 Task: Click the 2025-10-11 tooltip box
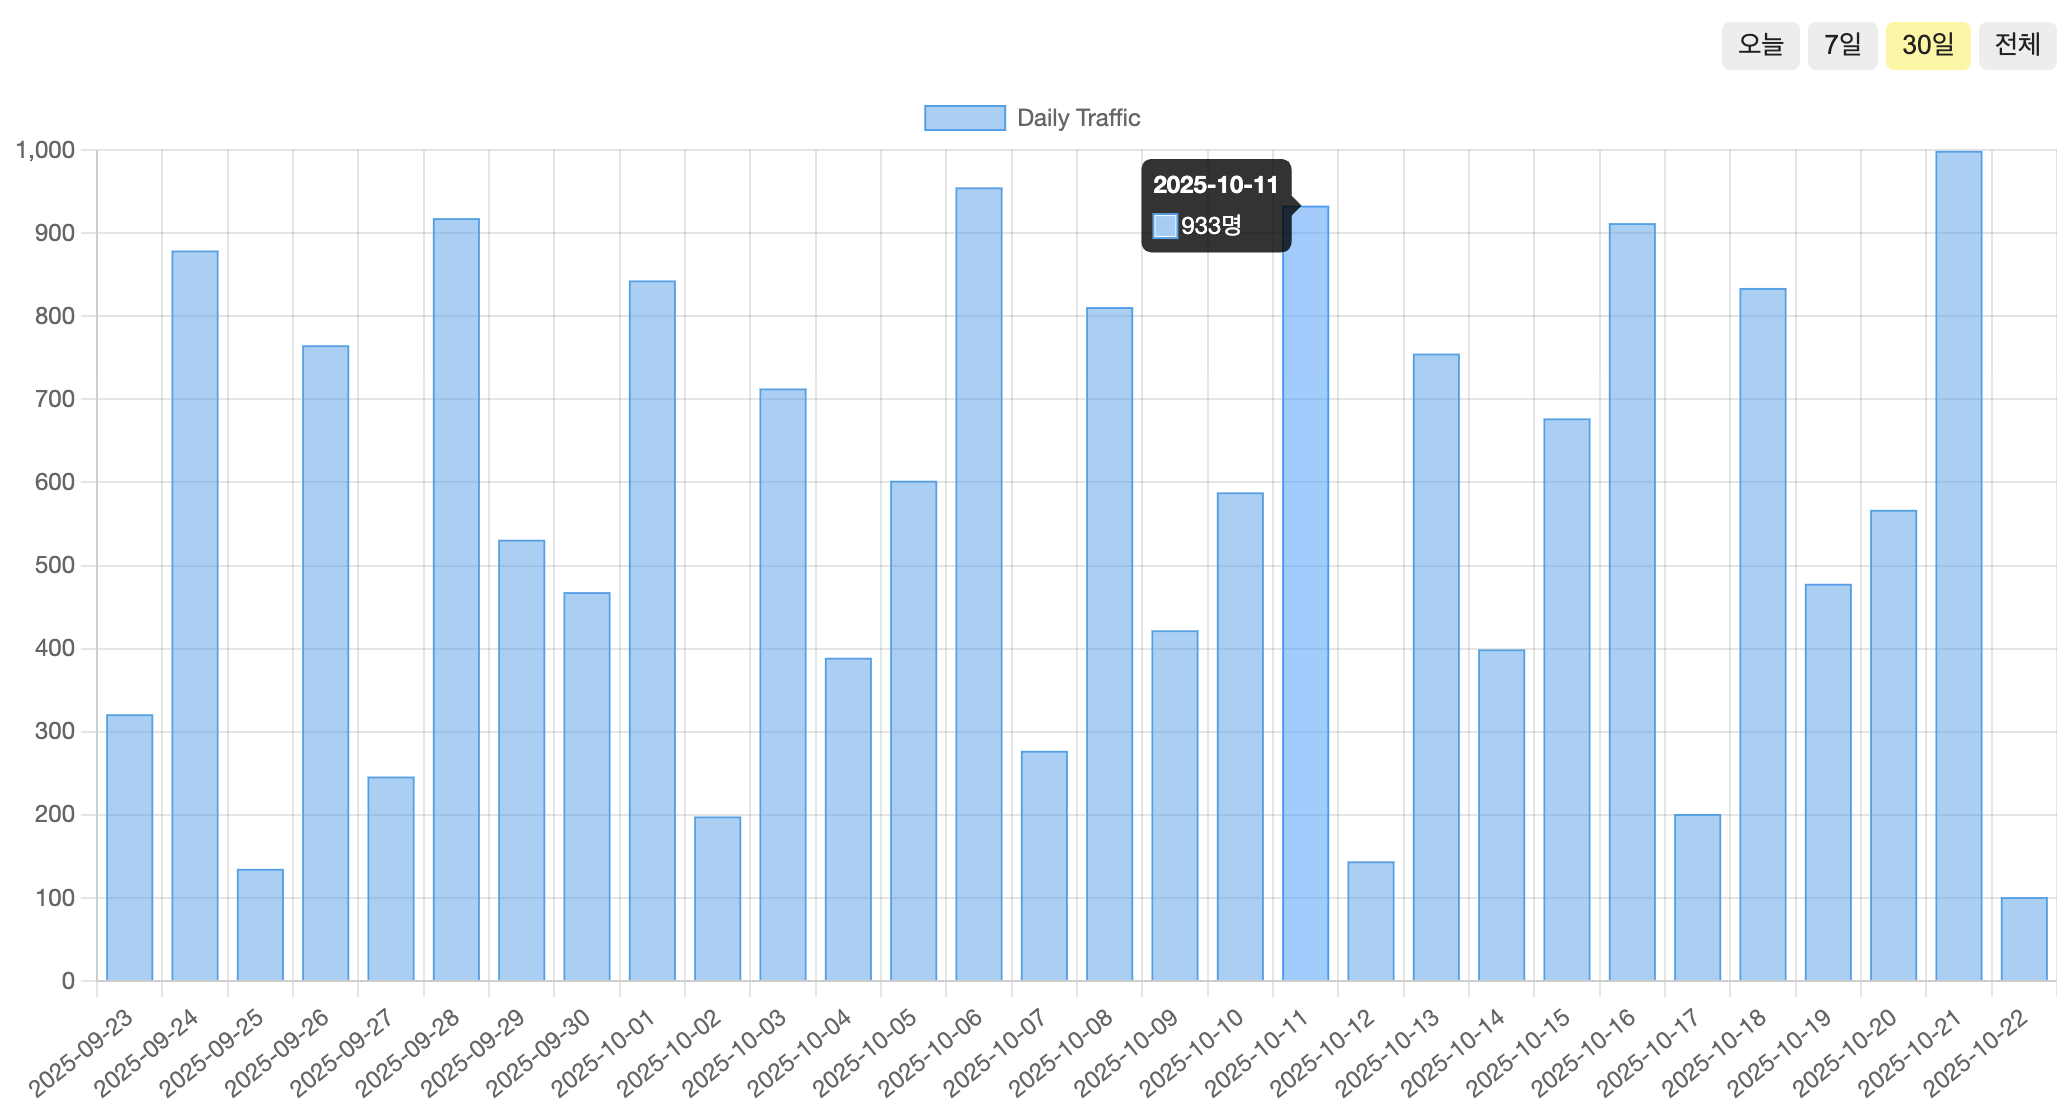tap(1216, 206)
